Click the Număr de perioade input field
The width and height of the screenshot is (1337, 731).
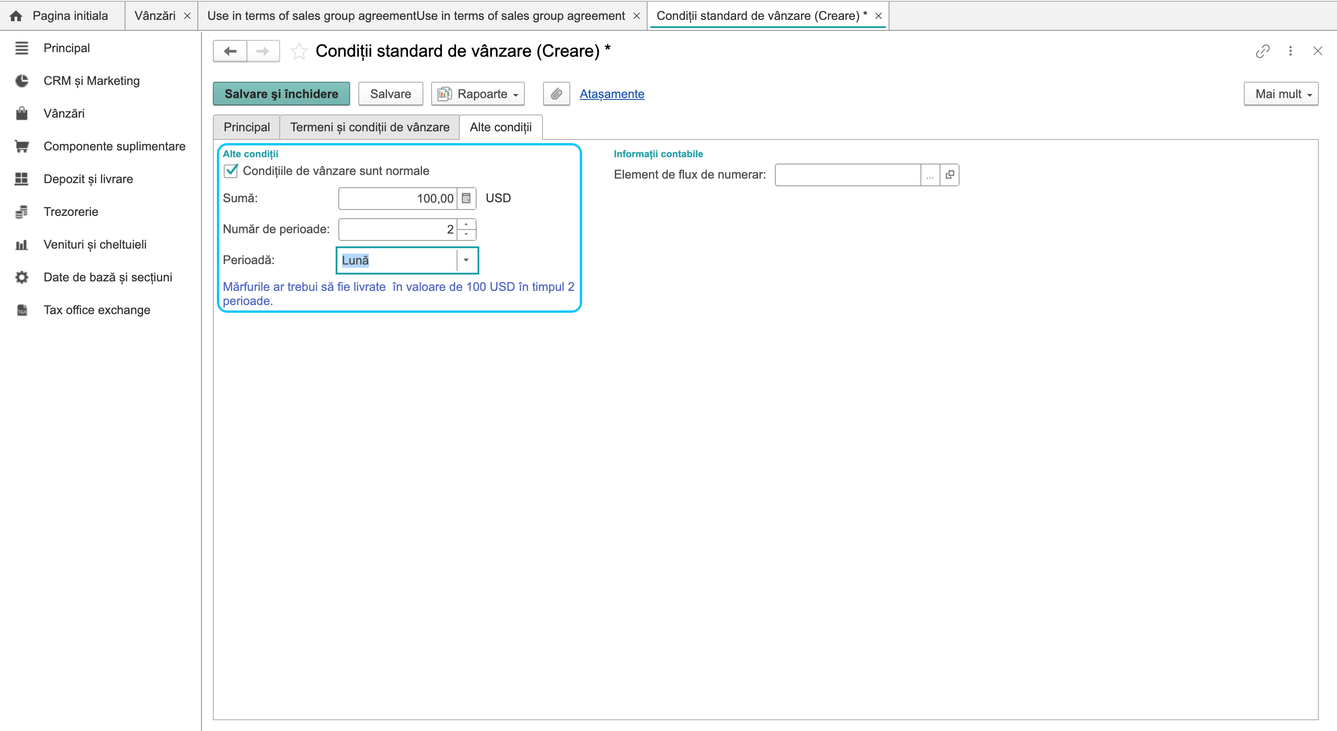pos(398,229)
